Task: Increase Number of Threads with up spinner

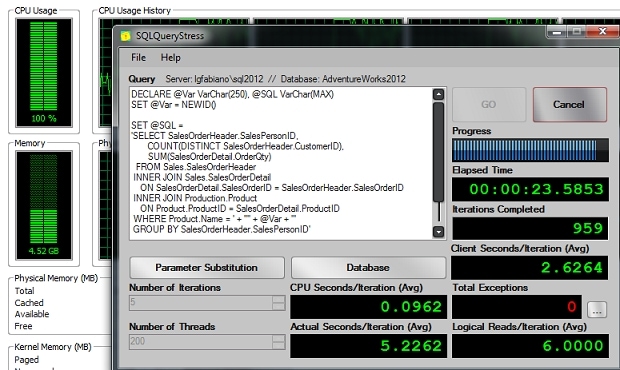Action: click(278, 338)
